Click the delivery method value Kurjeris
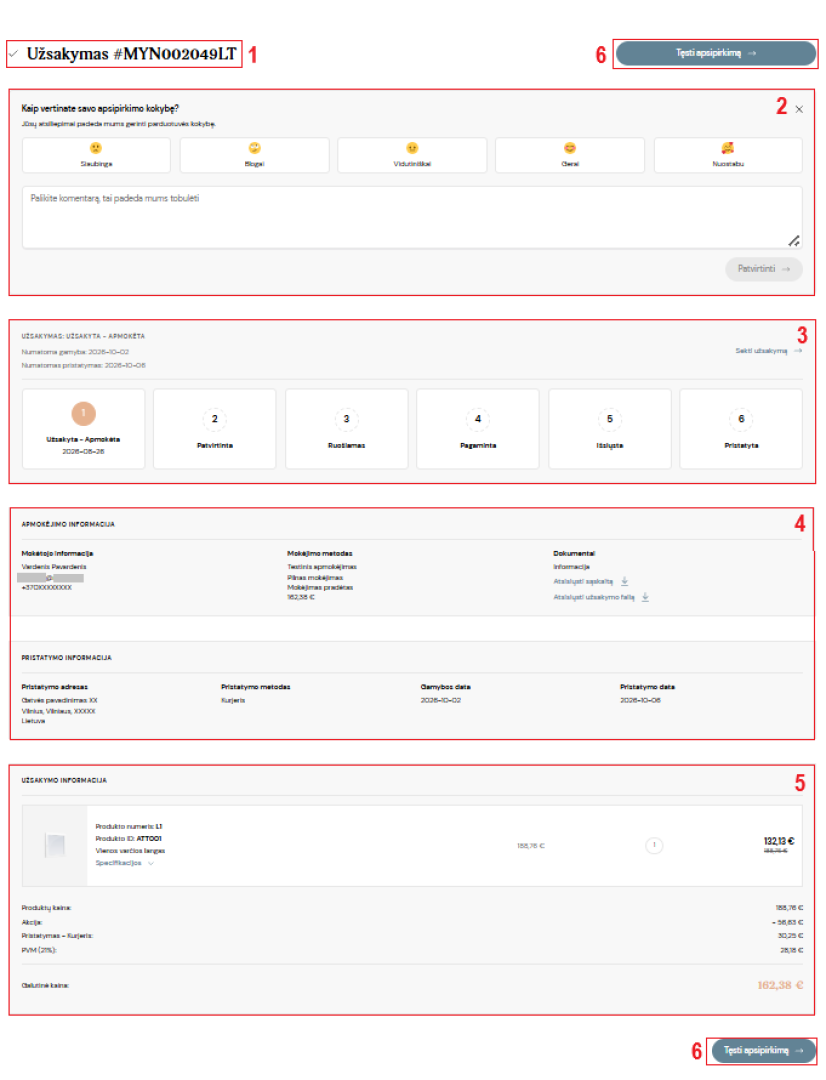Image resolution: width=826 pixels, height=1080 pixels. [233, 700]
